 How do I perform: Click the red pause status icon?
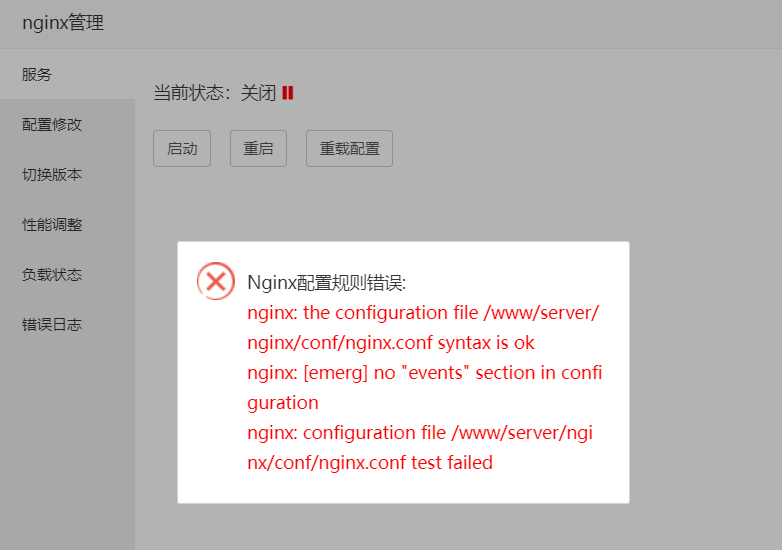(x=288, y=93)
